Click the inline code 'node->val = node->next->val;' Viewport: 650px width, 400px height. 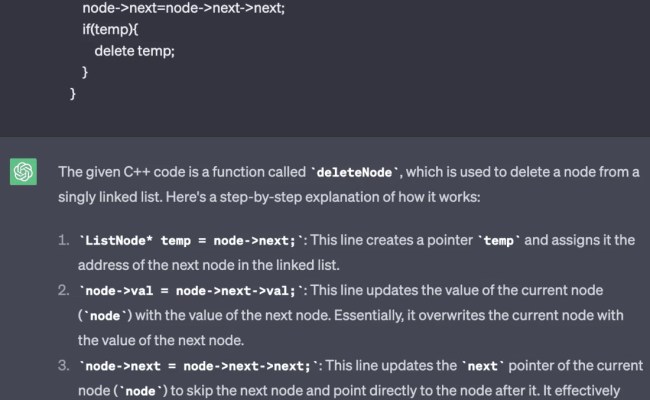(x=190, y=291)
